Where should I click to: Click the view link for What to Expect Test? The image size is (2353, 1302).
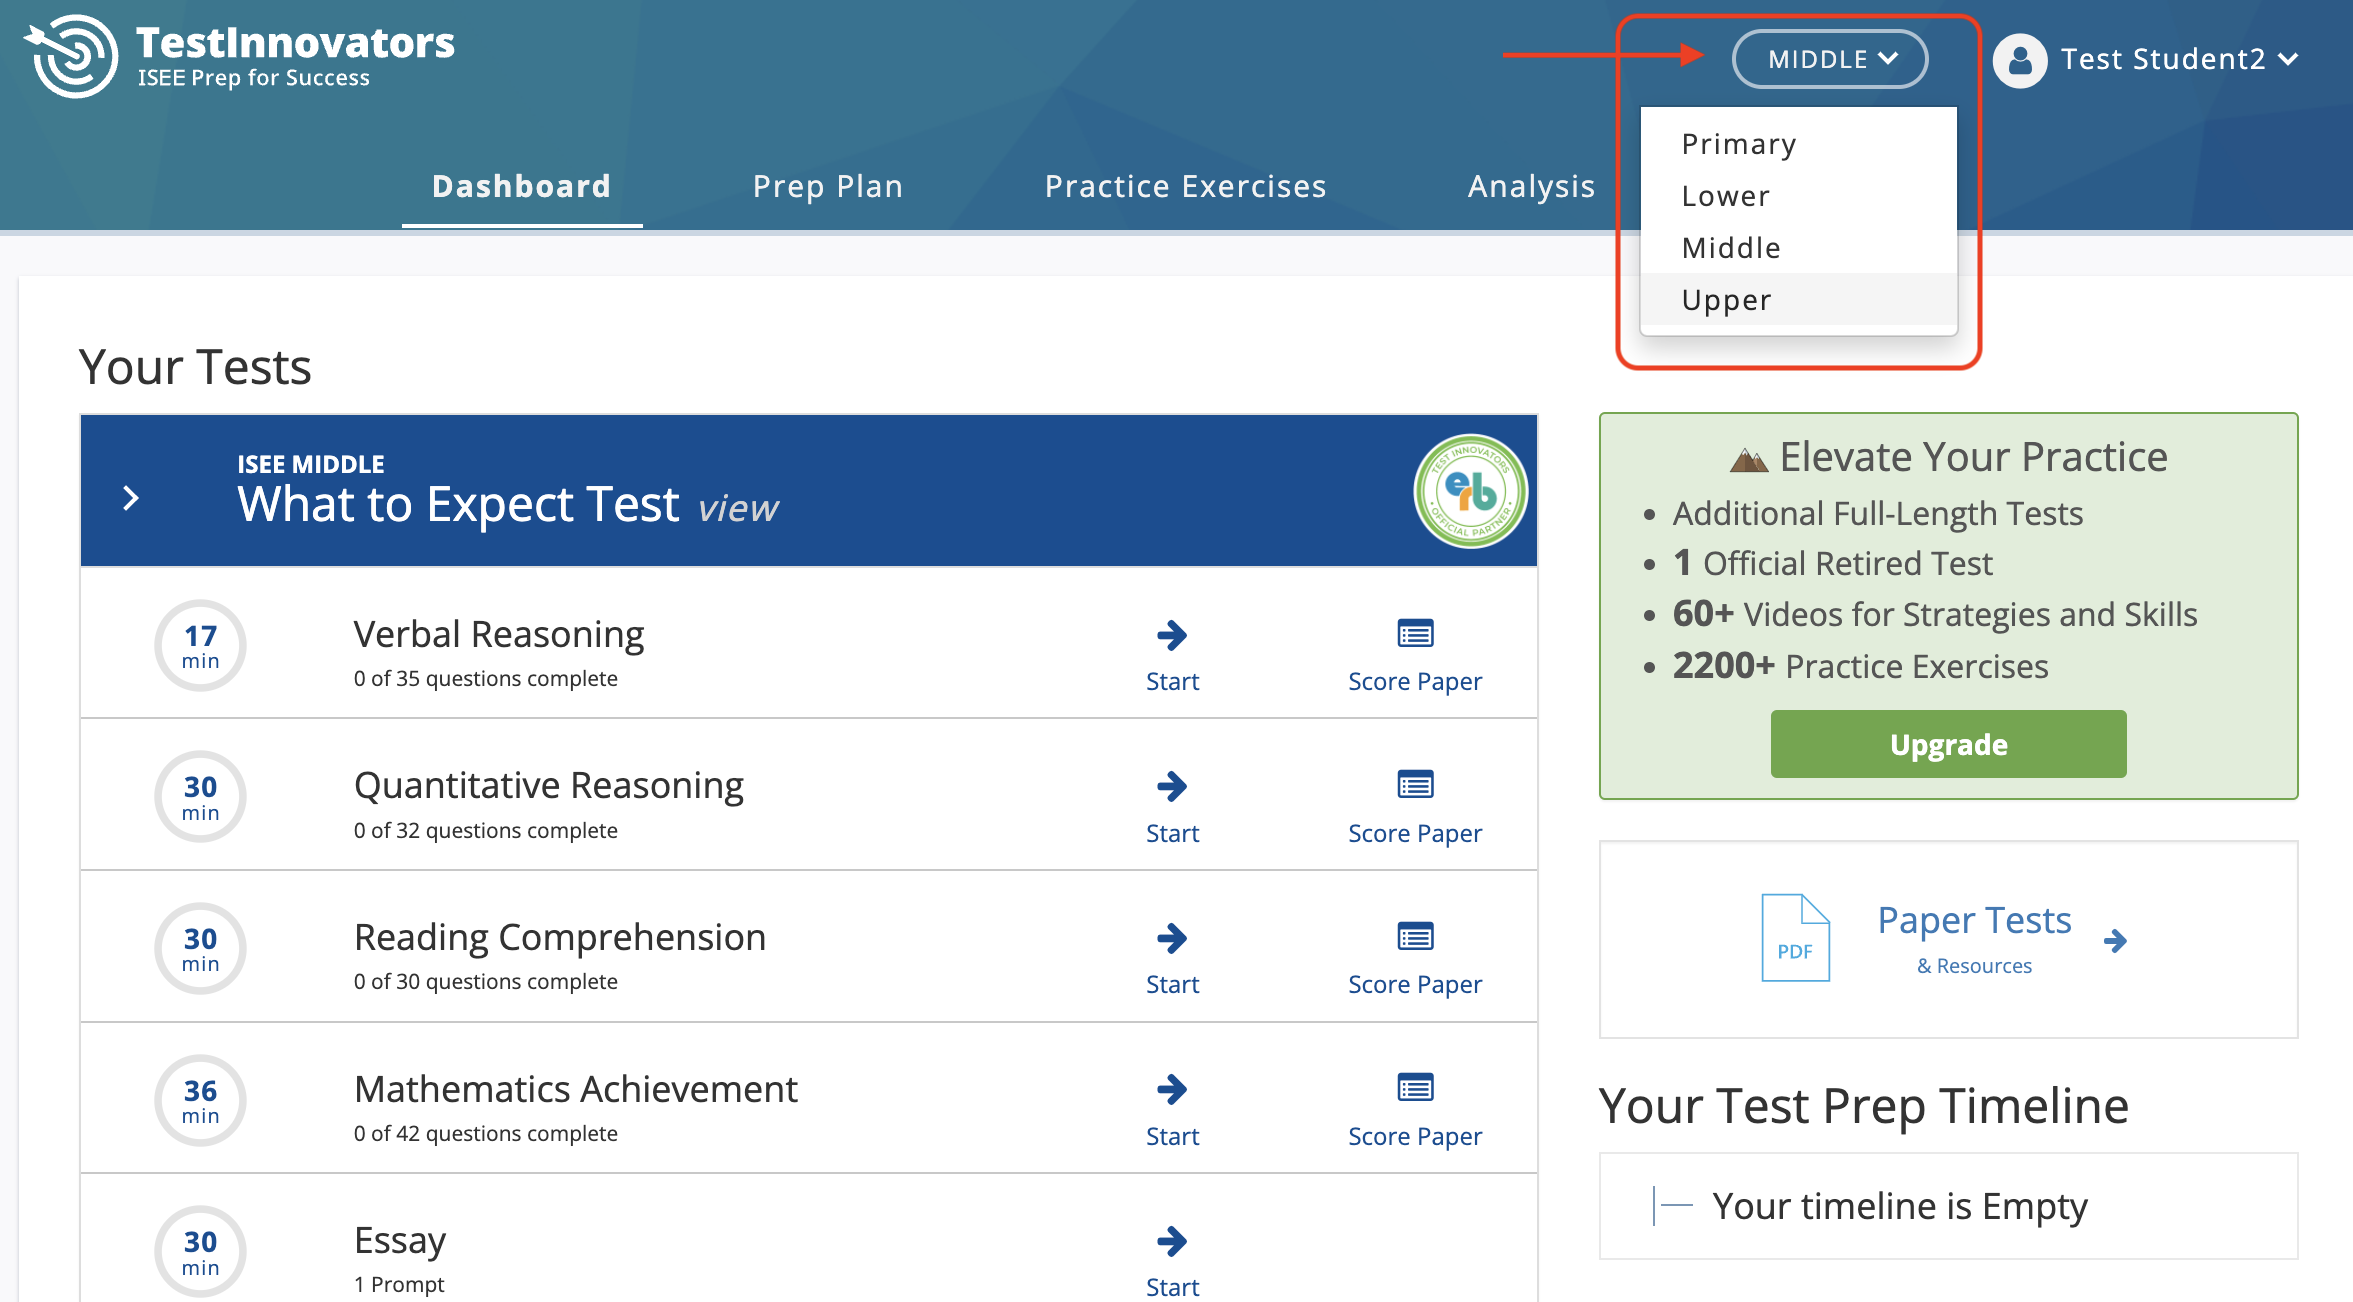[738, 508]
